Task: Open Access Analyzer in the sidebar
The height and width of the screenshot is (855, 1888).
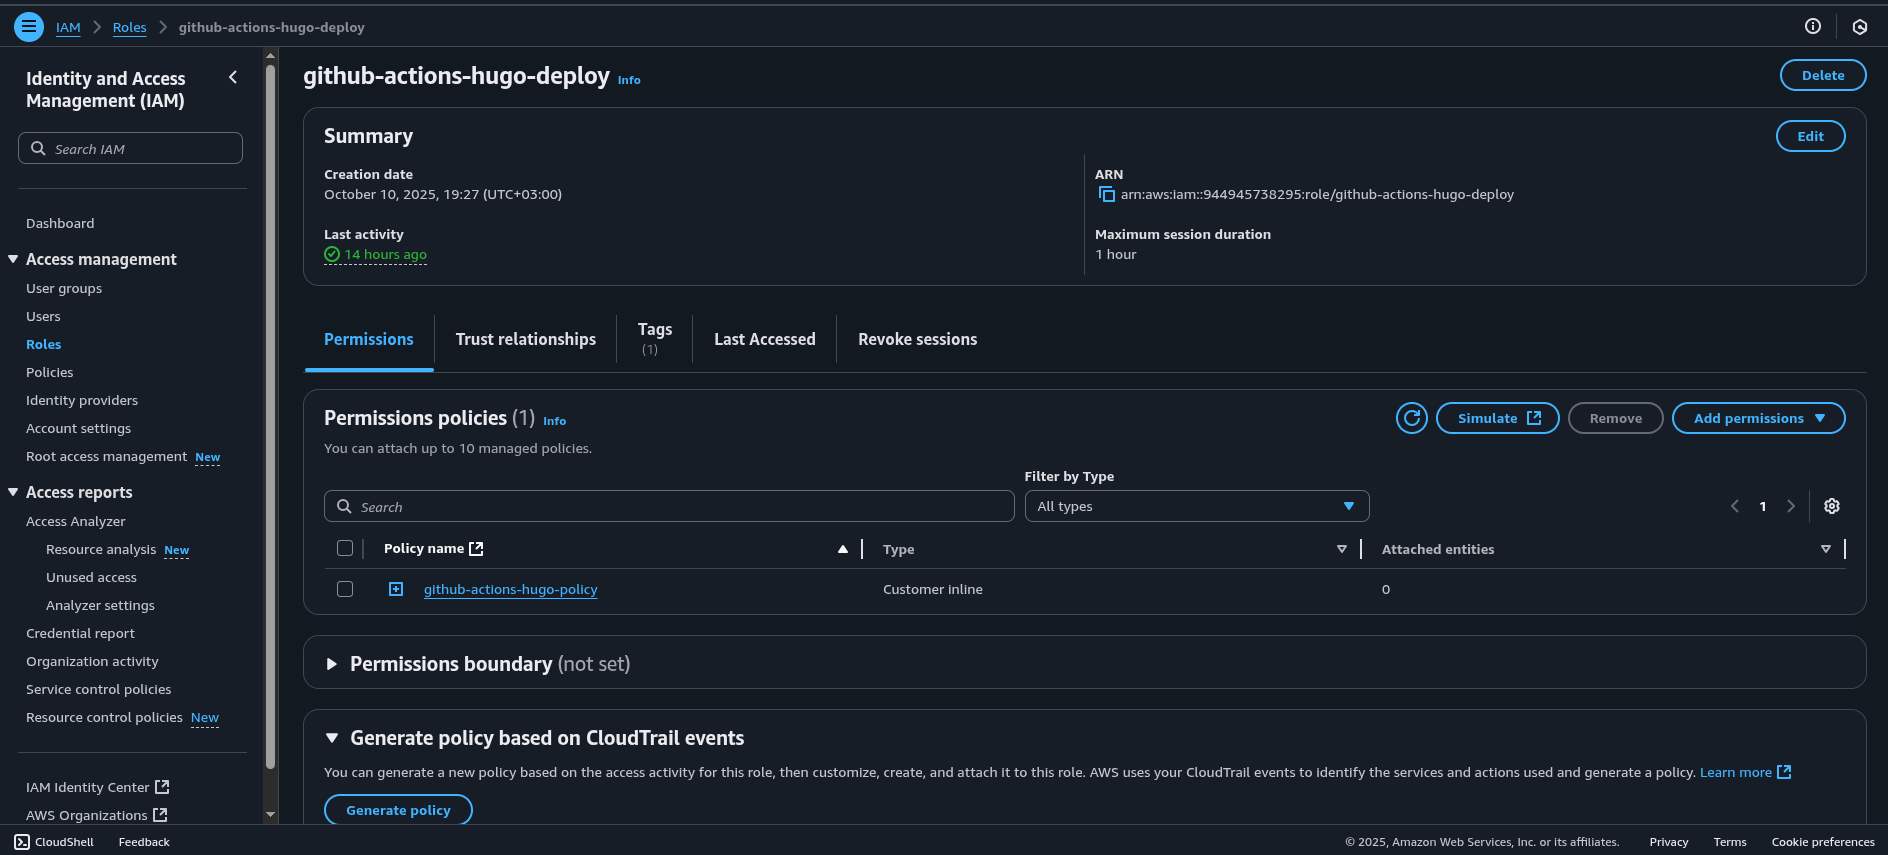Action: [x=76, y=521]
